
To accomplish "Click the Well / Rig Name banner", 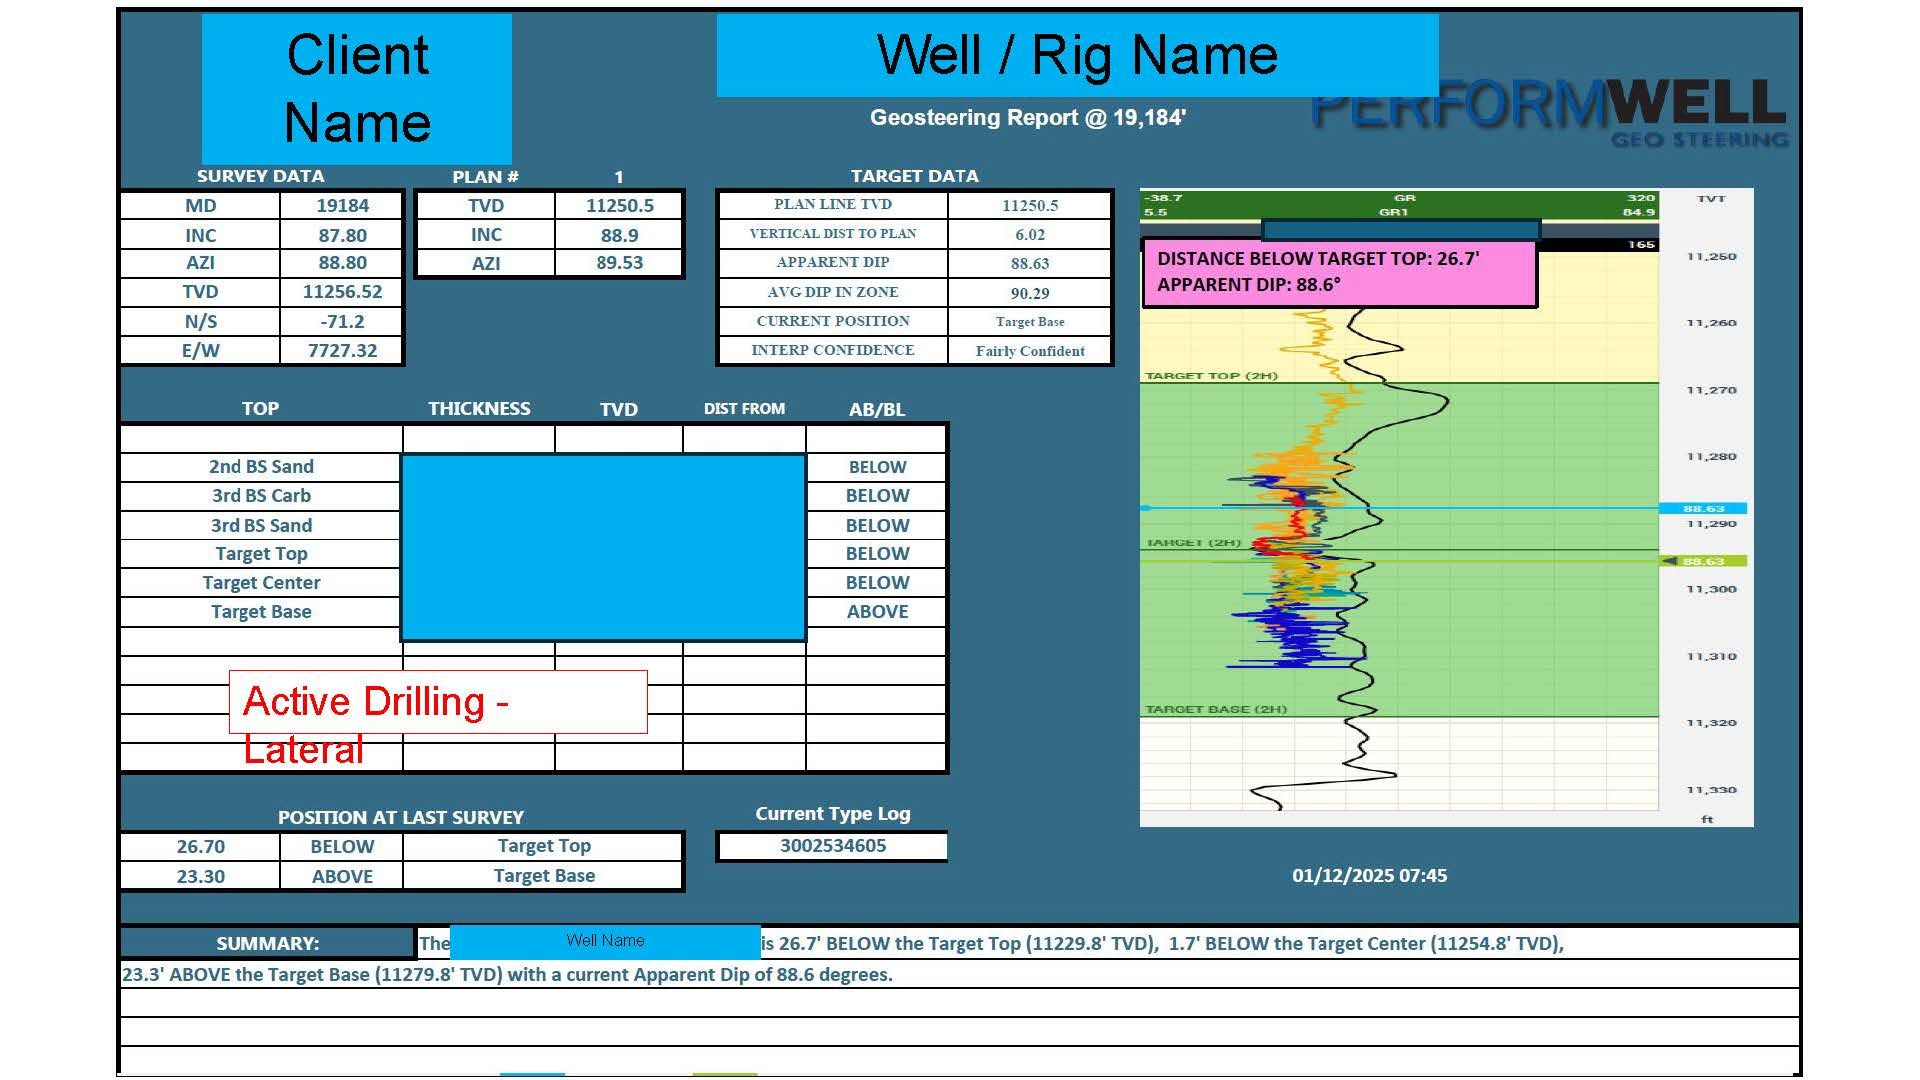I will coord(1076,55).
